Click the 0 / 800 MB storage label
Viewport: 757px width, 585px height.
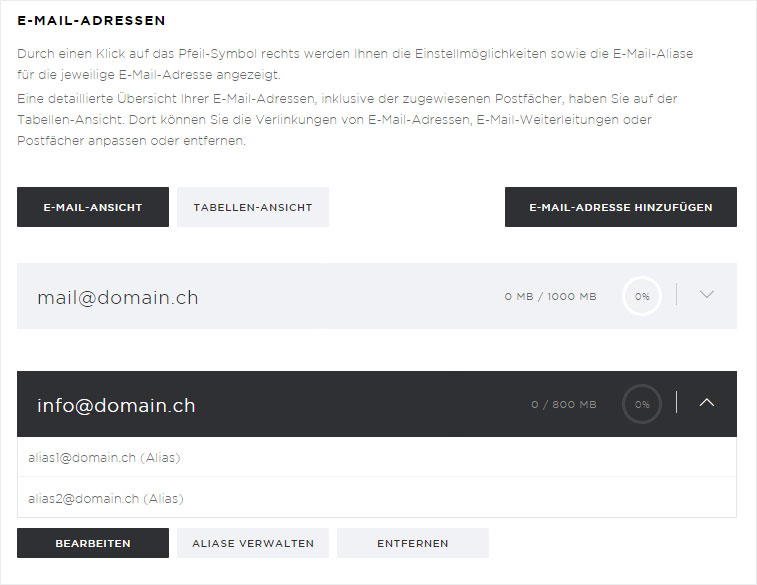pyautogui.click(x=563, y=404)
